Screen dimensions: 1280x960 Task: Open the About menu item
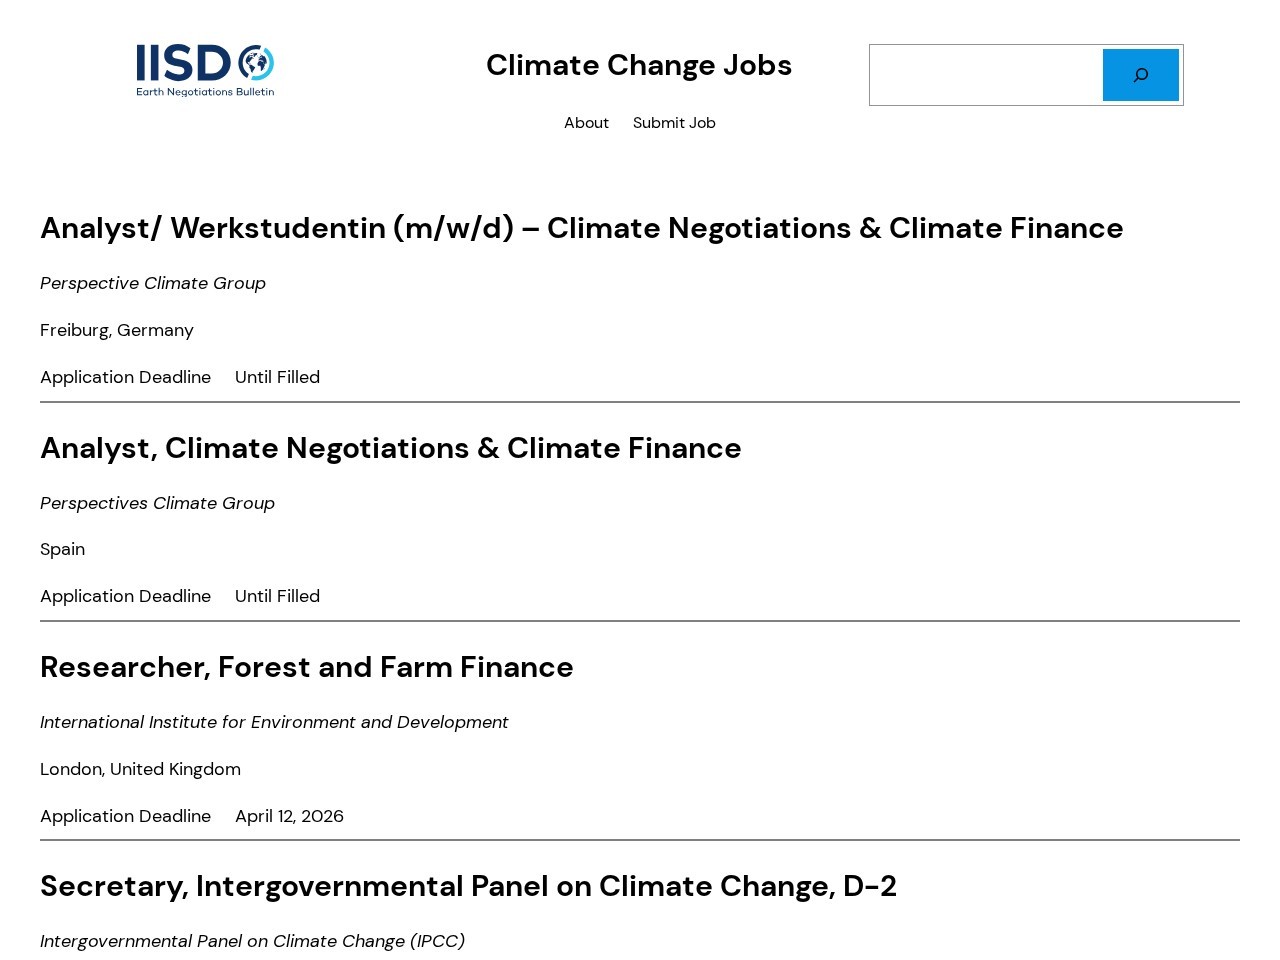click(586, 123)
